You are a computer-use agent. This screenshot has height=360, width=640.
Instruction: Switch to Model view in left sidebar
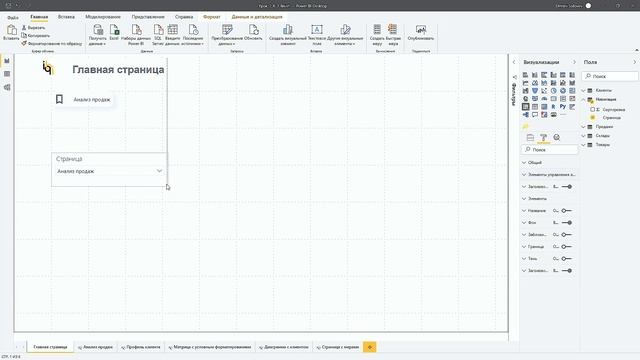7,87
